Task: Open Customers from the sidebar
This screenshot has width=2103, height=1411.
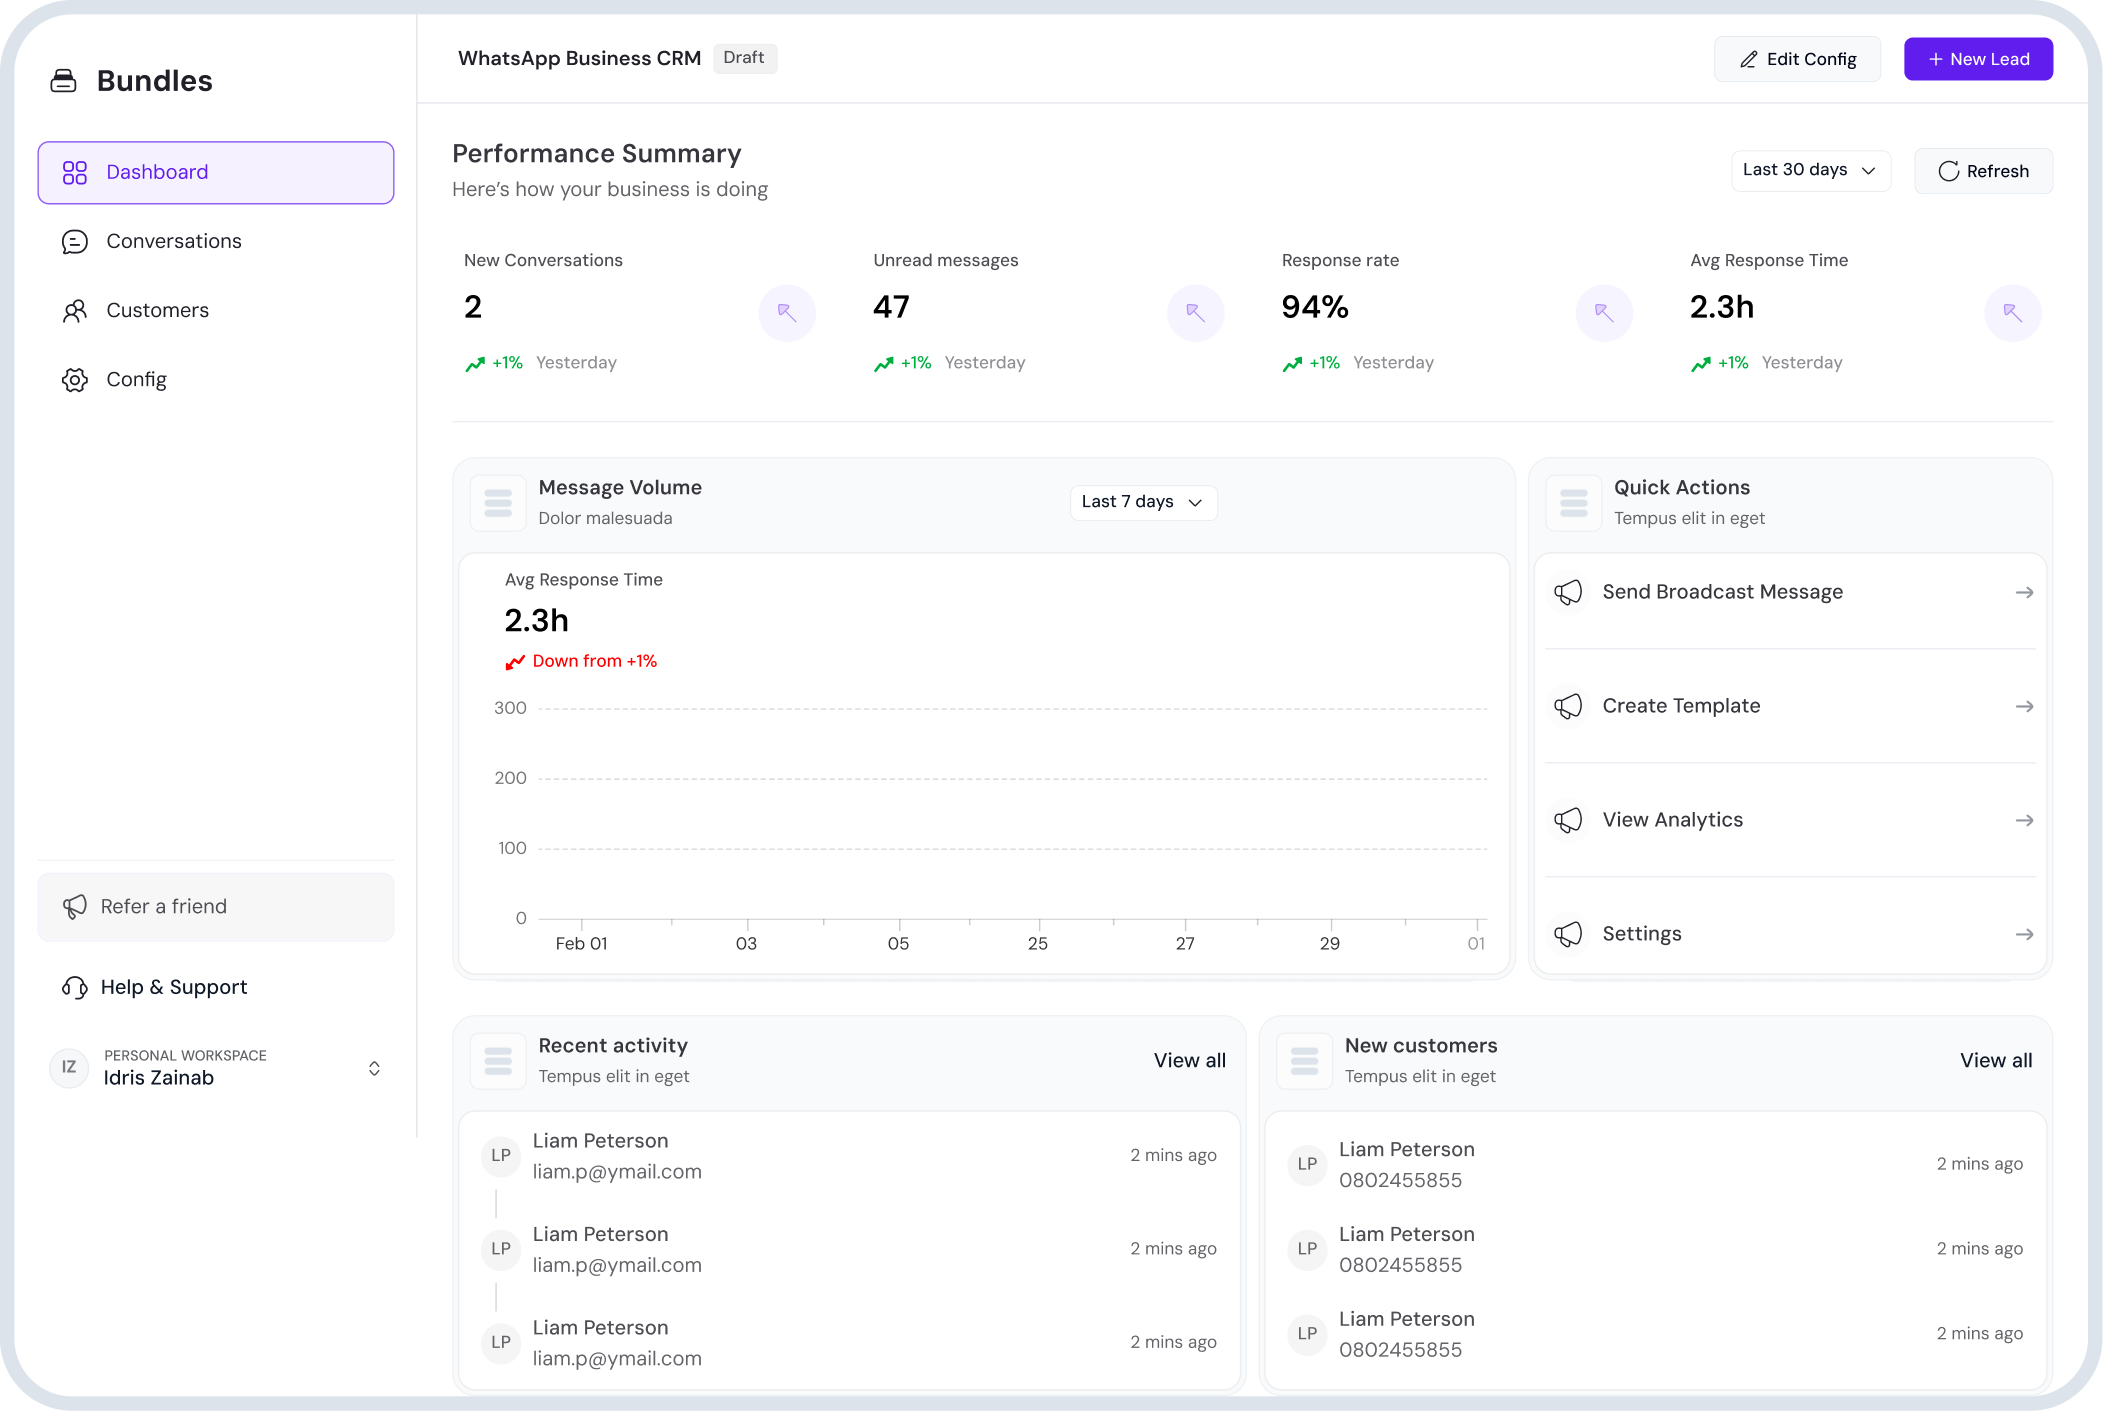Action: point(157,310)
